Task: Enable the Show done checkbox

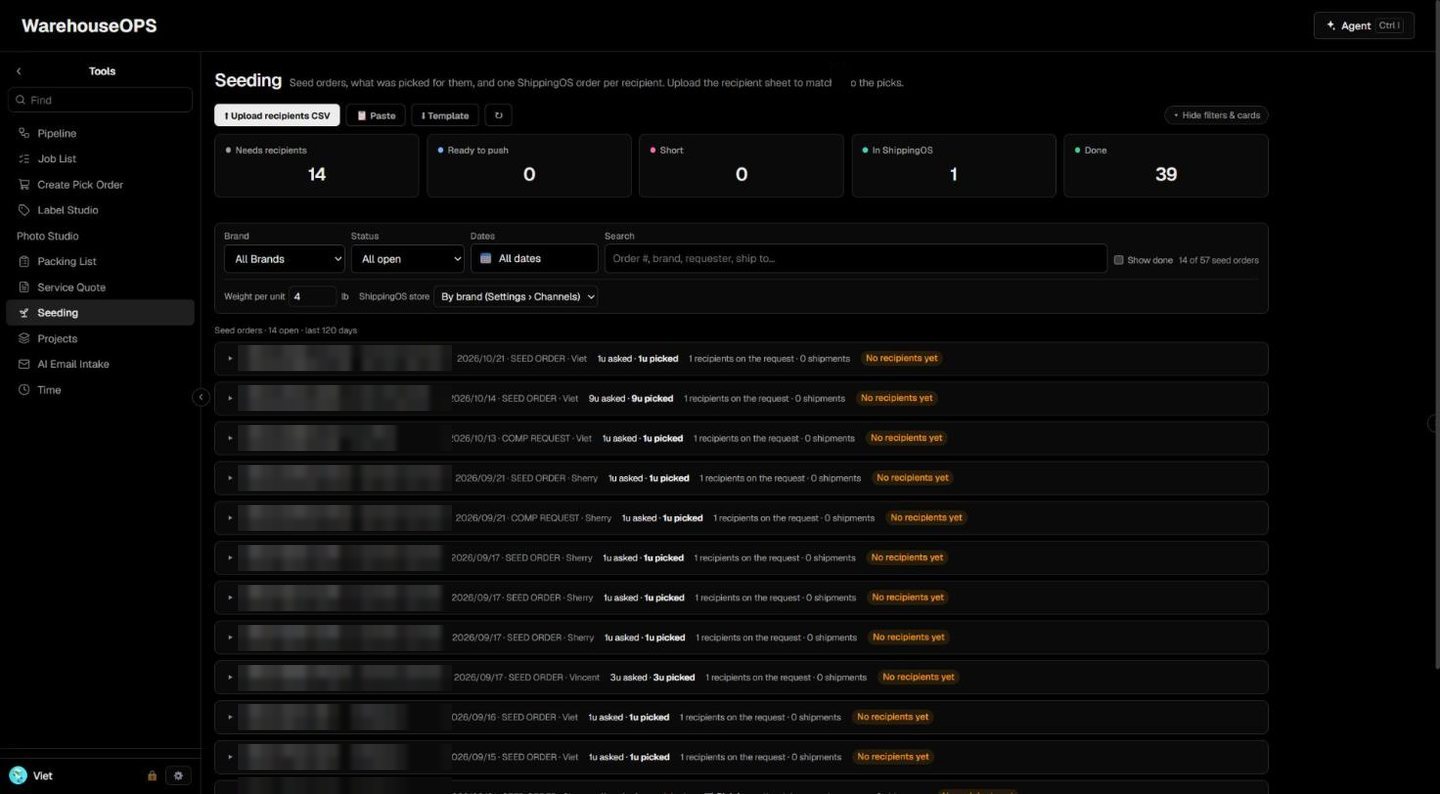Action: [1118, 260]
